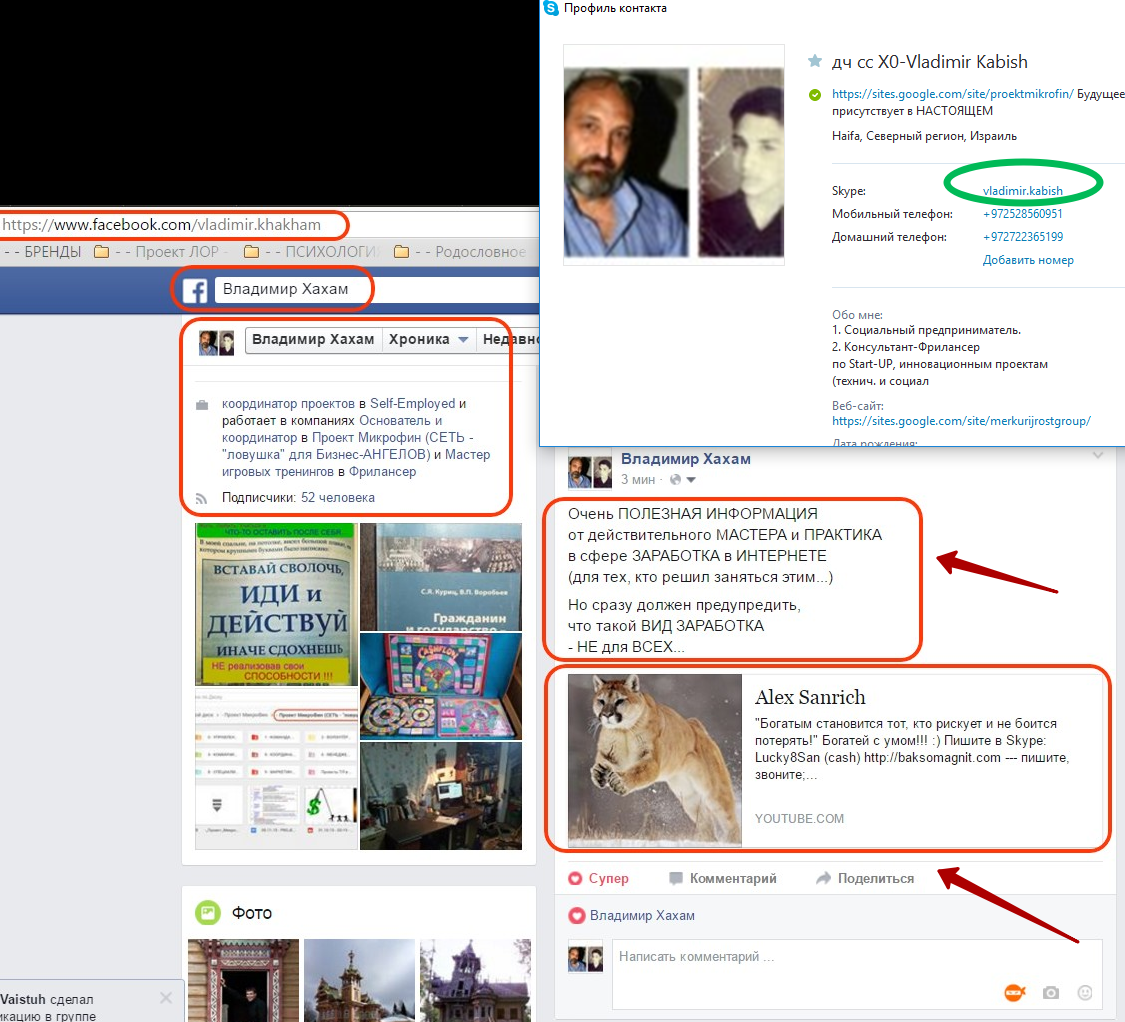
Task: Open the board game photo thumbnail
Action: [x=441, y=686]
